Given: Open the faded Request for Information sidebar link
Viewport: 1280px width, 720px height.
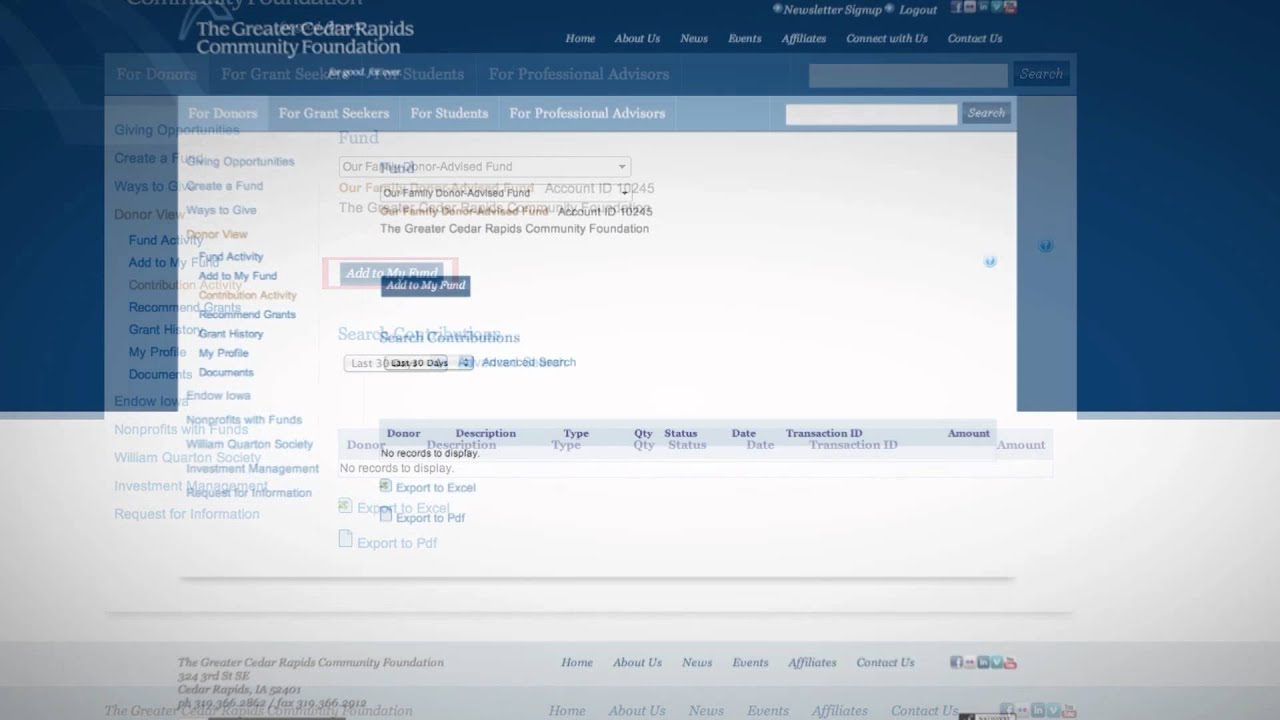Looking at the screenshot, I should [x=187, y=514].
